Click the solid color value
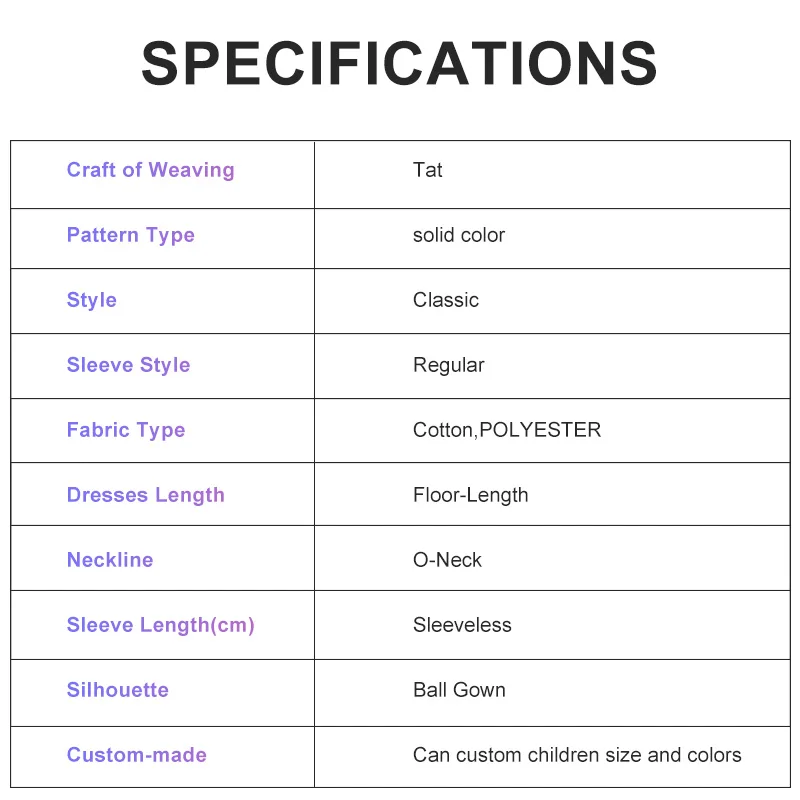 [459, 235]
